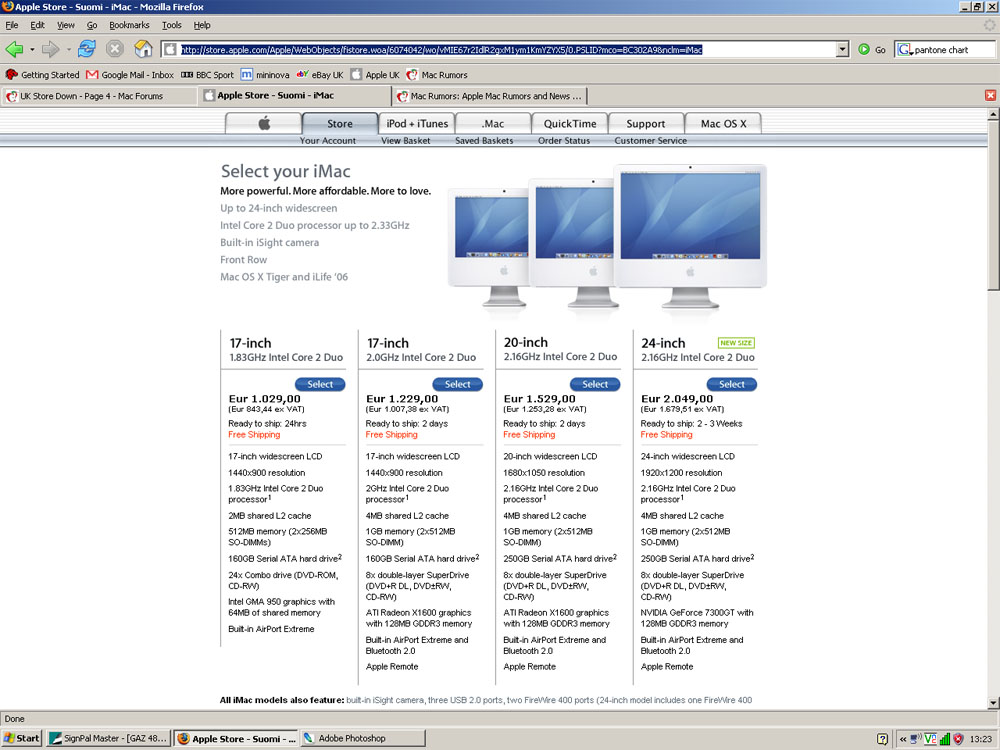The image size is (1000, 750).
Task: Open the Apple UK bookmark
Action: (x=375, y=75)
